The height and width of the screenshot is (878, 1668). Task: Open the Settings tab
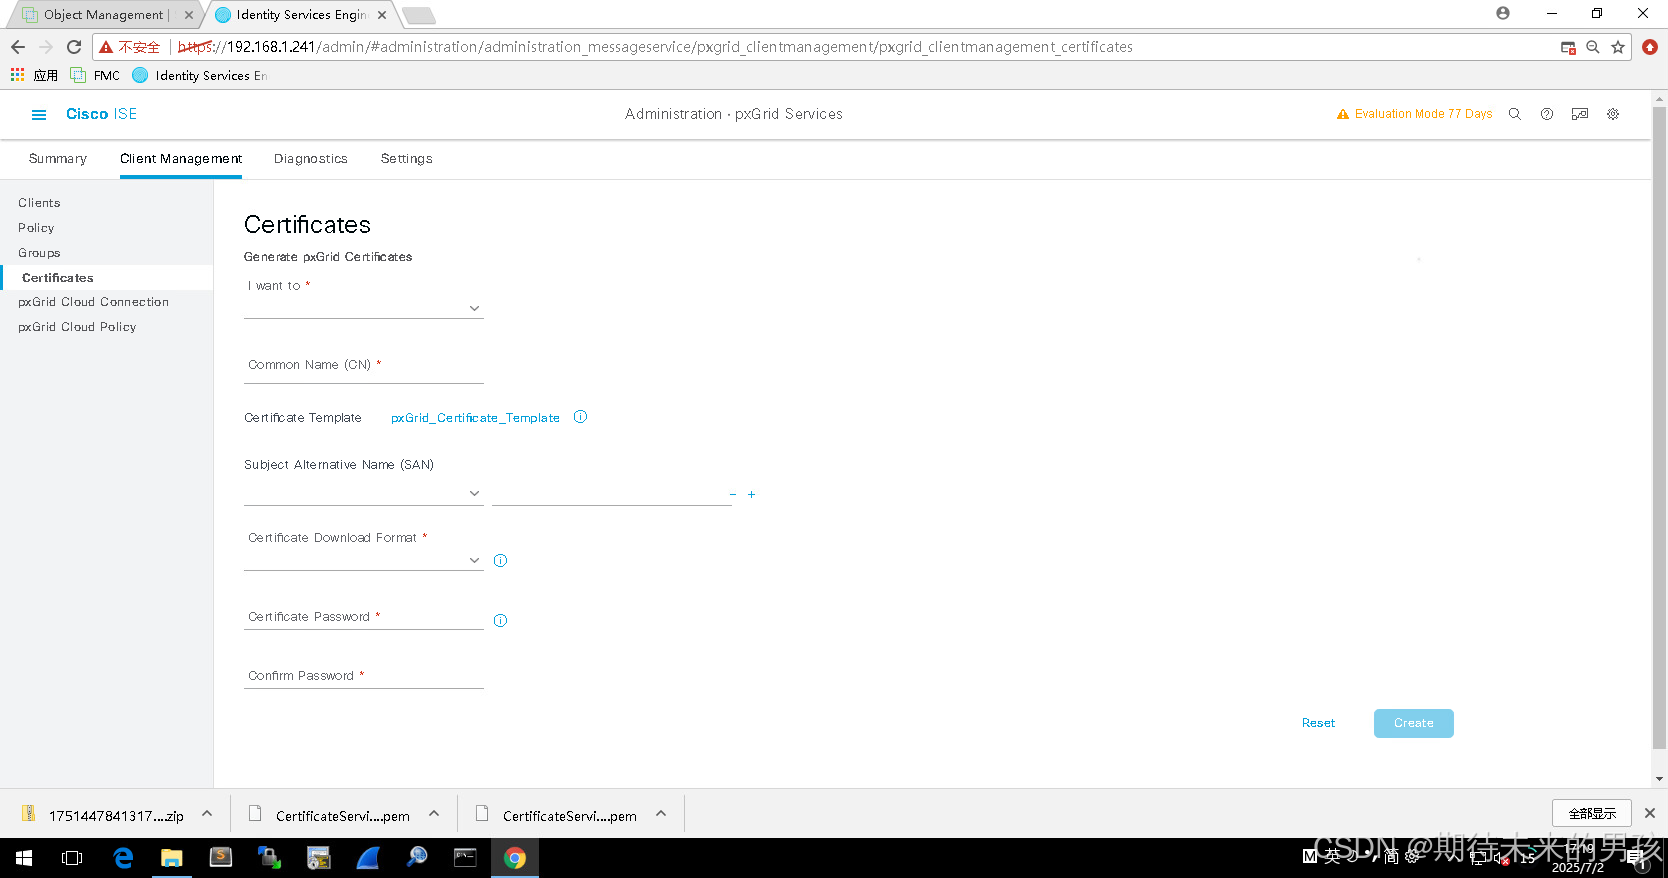[407, 159]
